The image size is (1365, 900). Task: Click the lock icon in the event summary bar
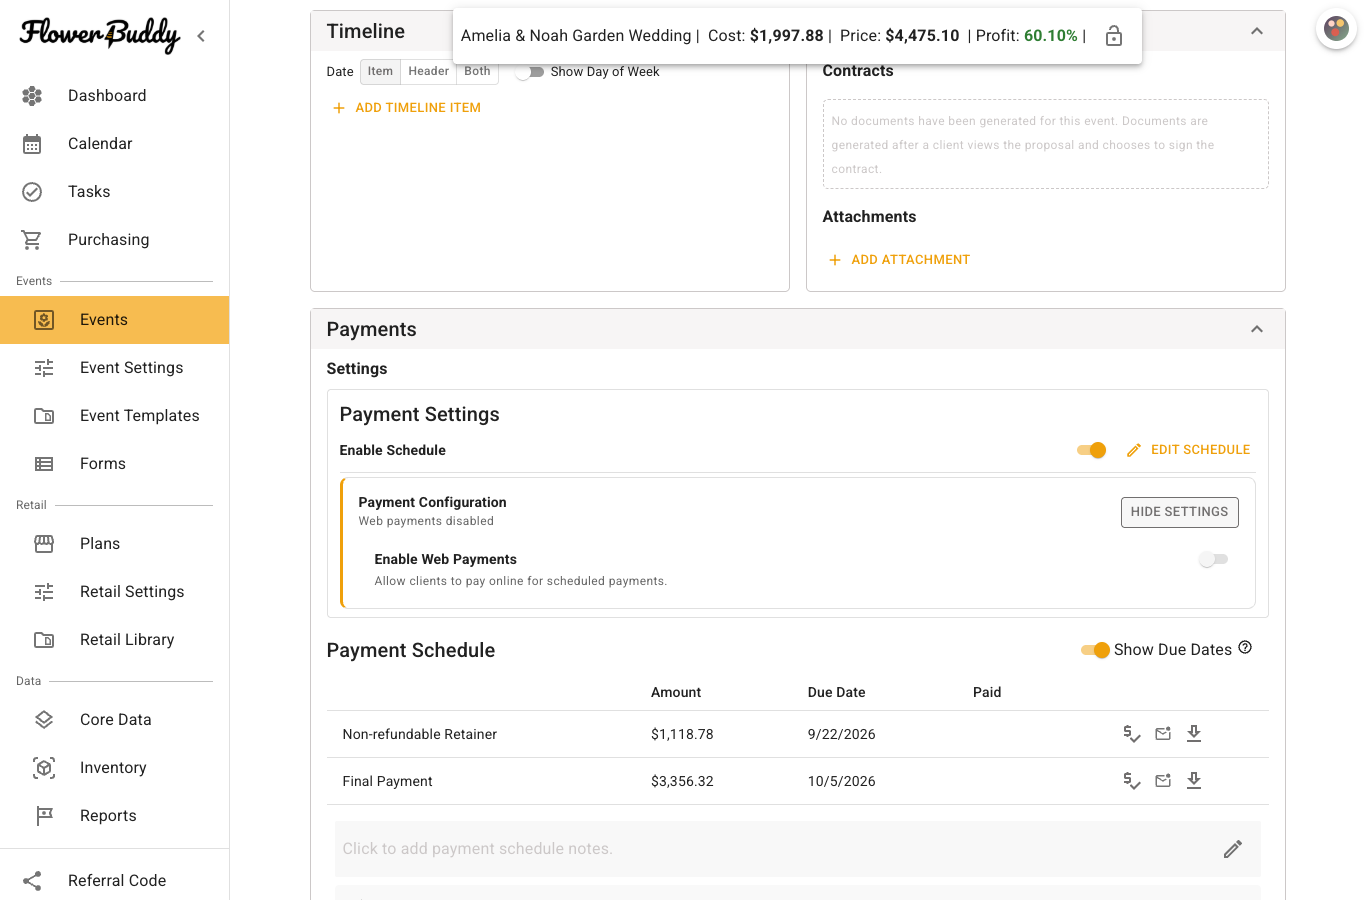(1114, 36)
